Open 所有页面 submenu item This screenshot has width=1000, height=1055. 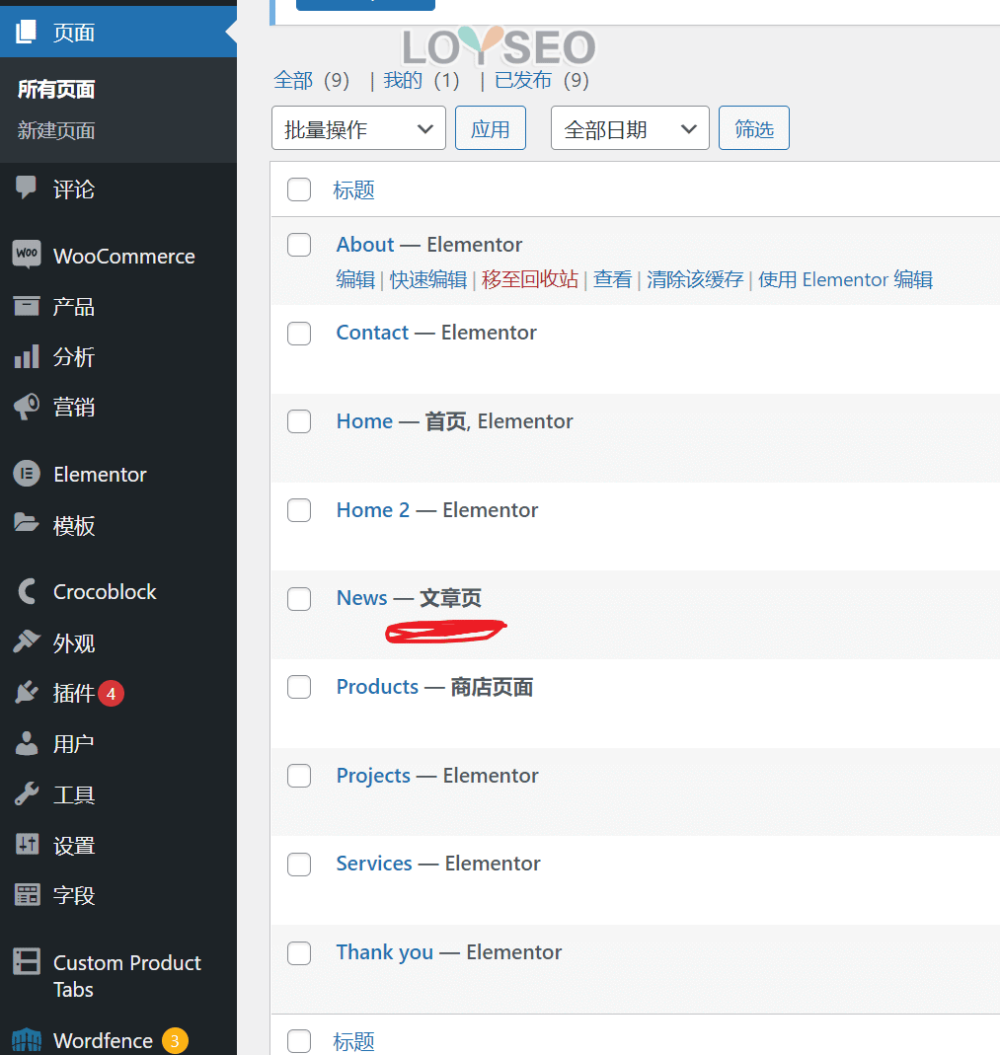click(x=57, y=89)
